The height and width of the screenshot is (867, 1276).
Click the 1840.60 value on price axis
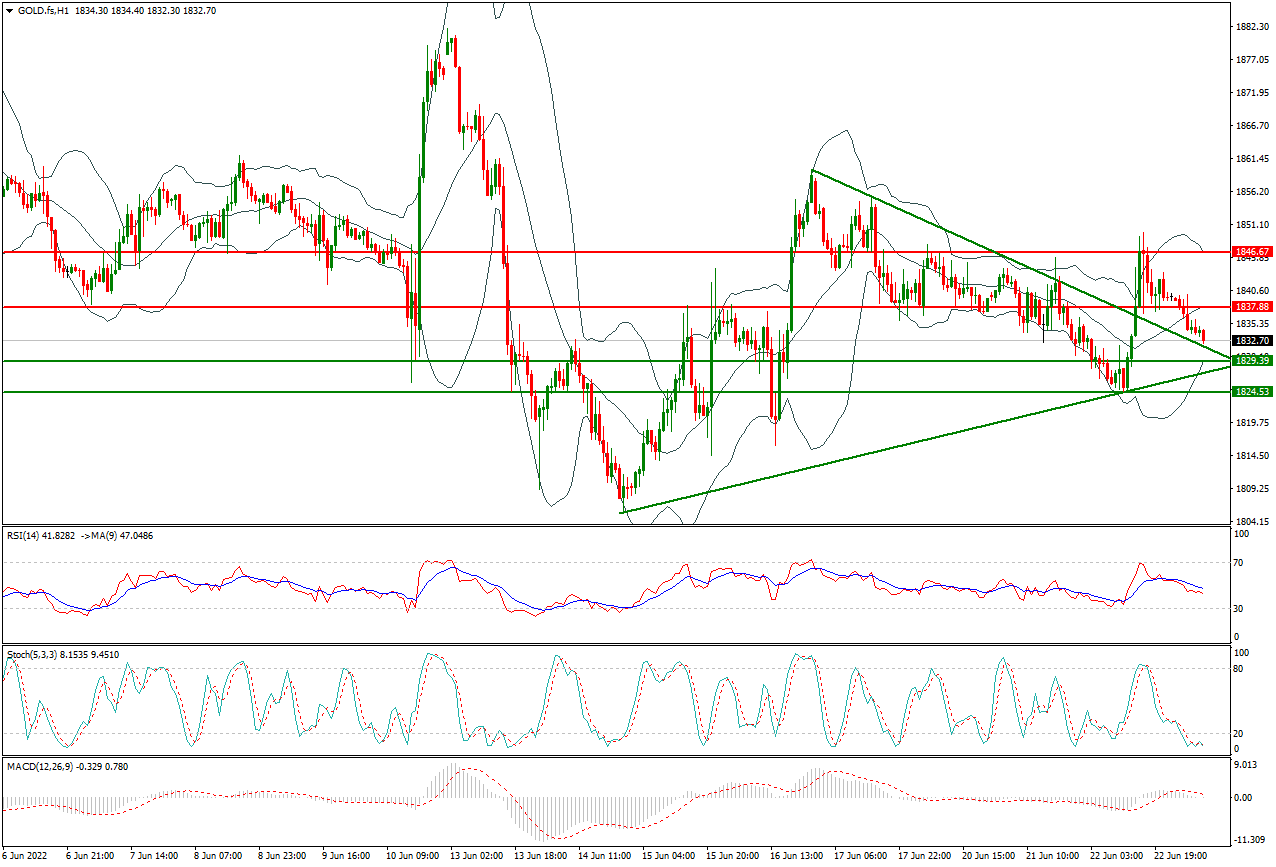(1252, 291)
